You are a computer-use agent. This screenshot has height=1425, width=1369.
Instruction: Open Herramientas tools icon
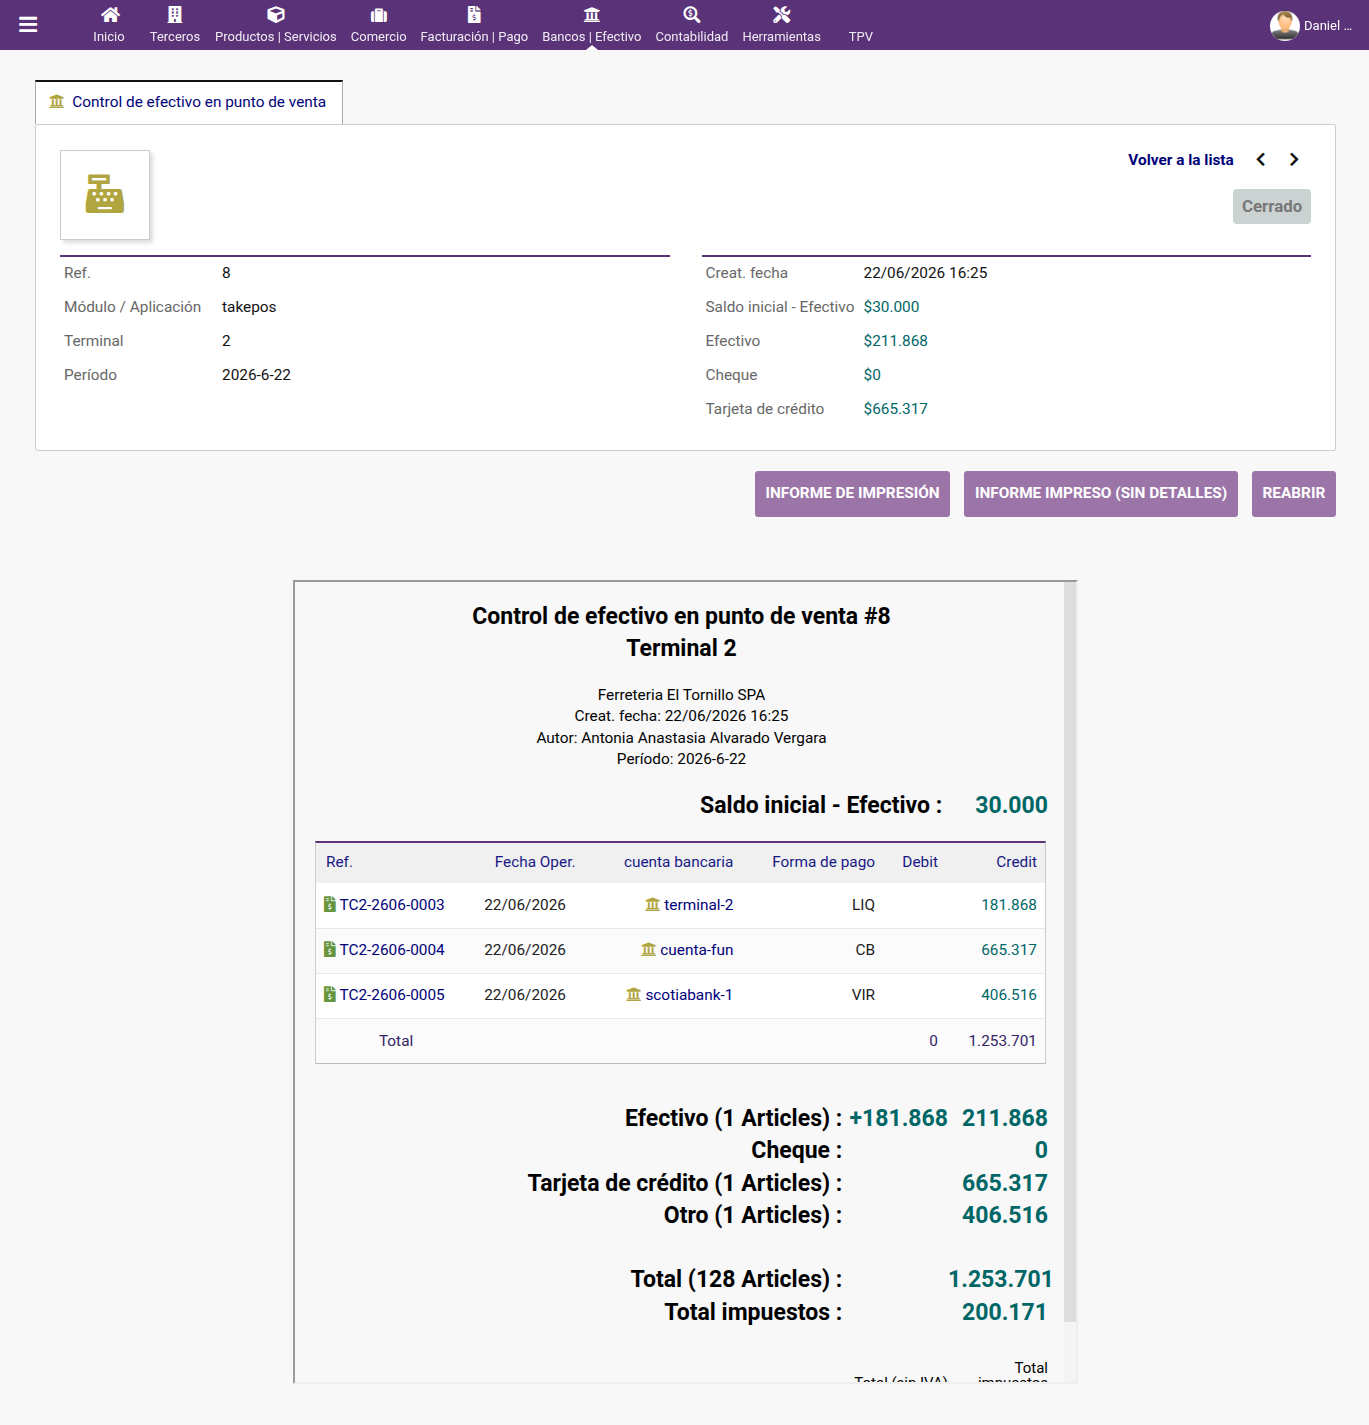(782, 14)
